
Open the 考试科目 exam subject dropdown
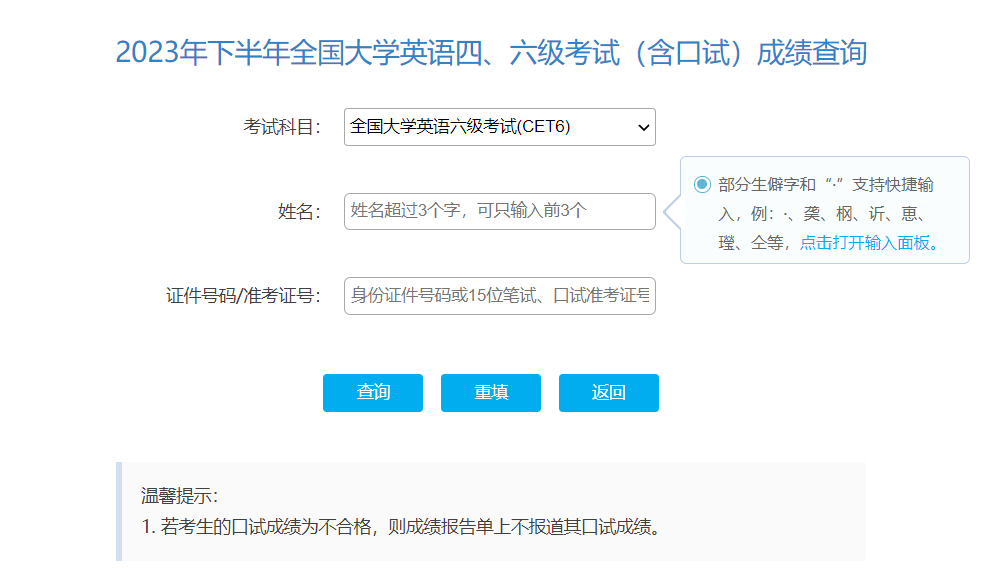(x=499, y=127)
